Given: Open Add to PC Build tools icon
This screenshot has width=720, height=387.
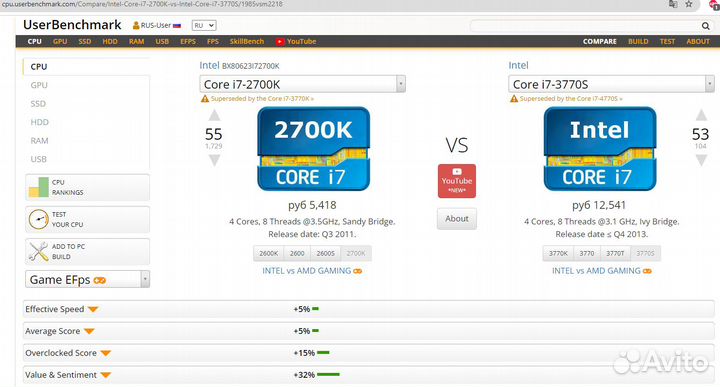Looking at the screenshot, I should point(39,252).
